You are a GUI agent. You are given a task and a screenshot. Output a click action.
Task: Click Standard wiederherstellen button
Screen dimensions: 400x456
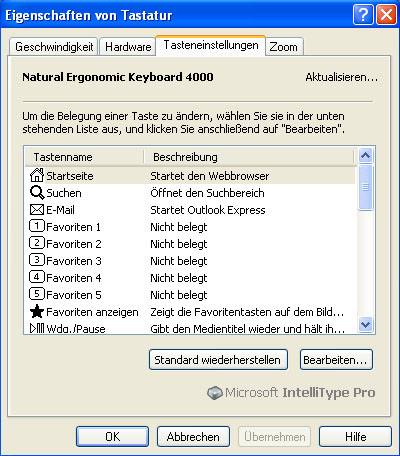218,360
